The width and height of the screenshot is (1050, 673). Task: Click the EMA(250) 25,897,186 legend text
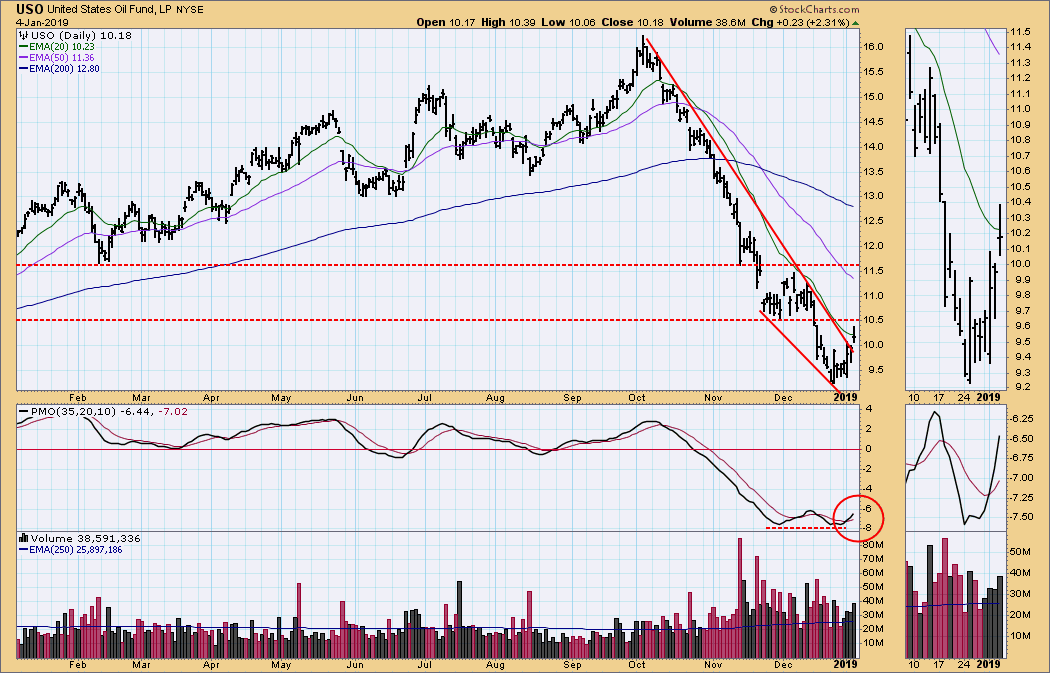(76, 550)
